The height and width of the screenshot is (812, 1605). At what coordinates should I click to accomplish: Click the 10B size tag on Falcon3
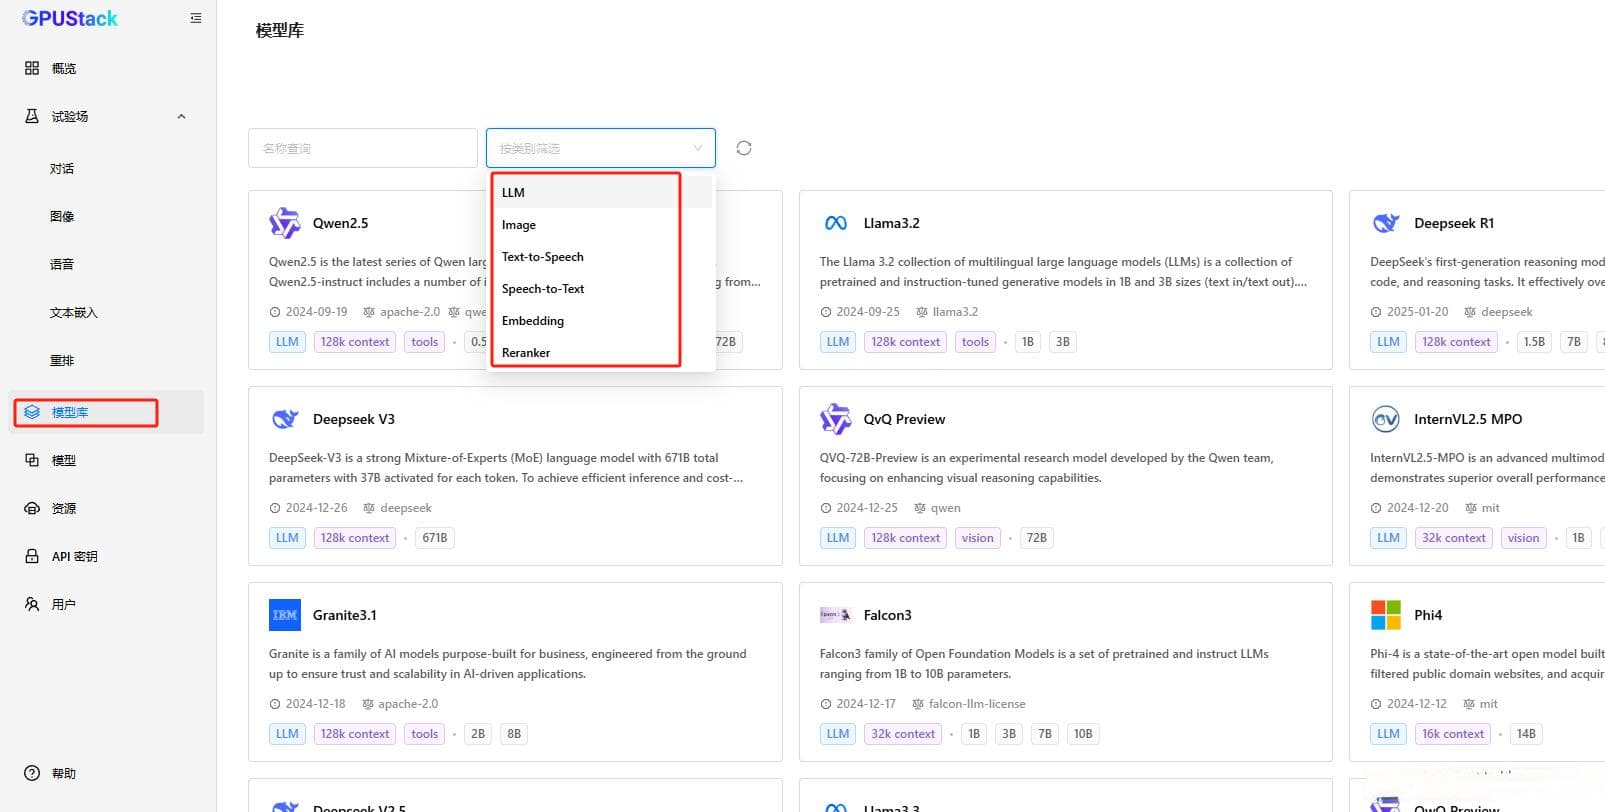[x=1083, y=734]
